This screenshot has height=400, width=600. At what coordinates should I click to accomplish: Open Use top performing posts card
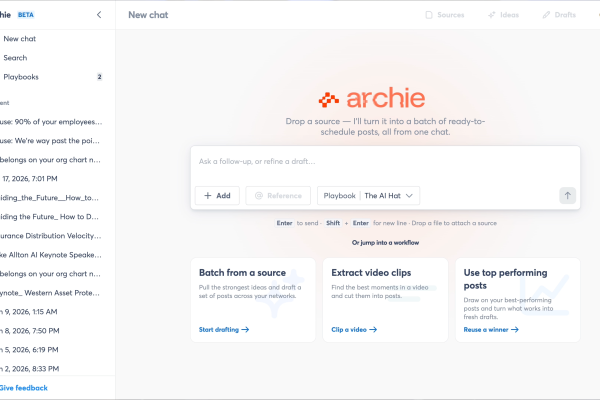click(518, 300)
